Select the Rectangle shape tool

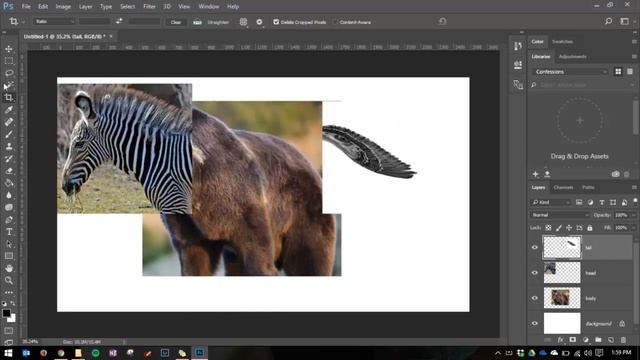[9, 256]
